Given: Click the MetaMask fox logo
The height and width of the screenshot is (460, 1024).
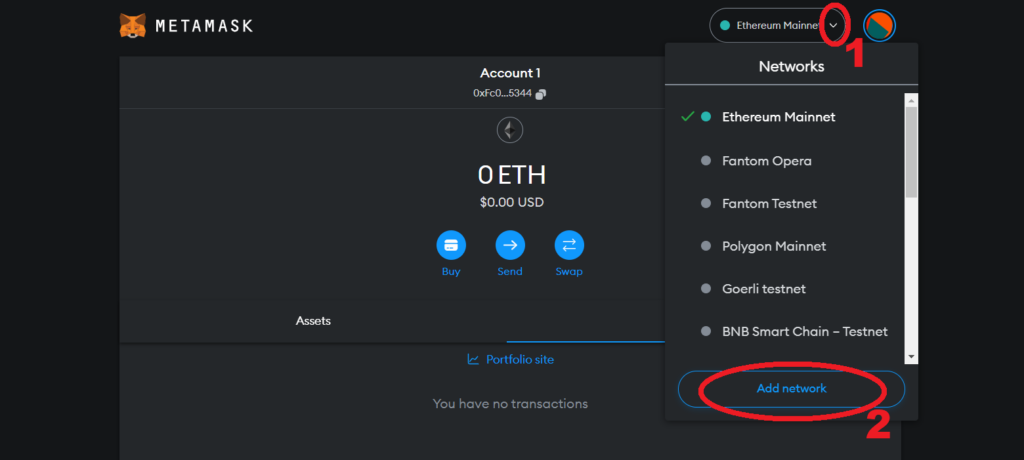Looking at the screenshot, I should tap(133, 25).
